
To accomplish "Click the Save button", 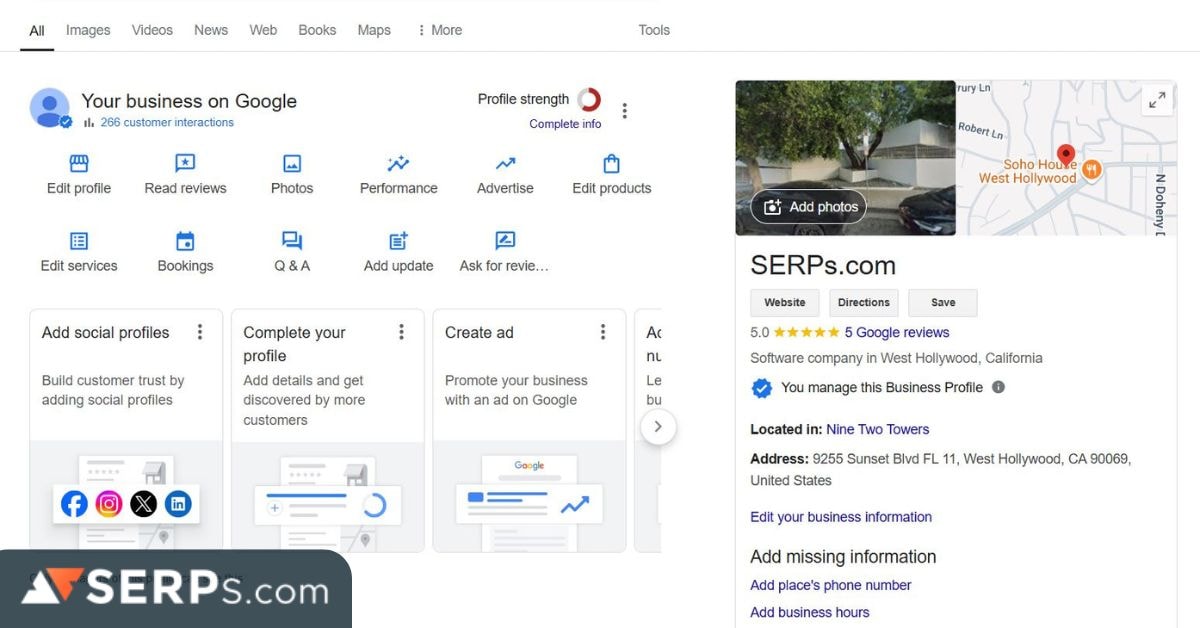I will [943, 303].
